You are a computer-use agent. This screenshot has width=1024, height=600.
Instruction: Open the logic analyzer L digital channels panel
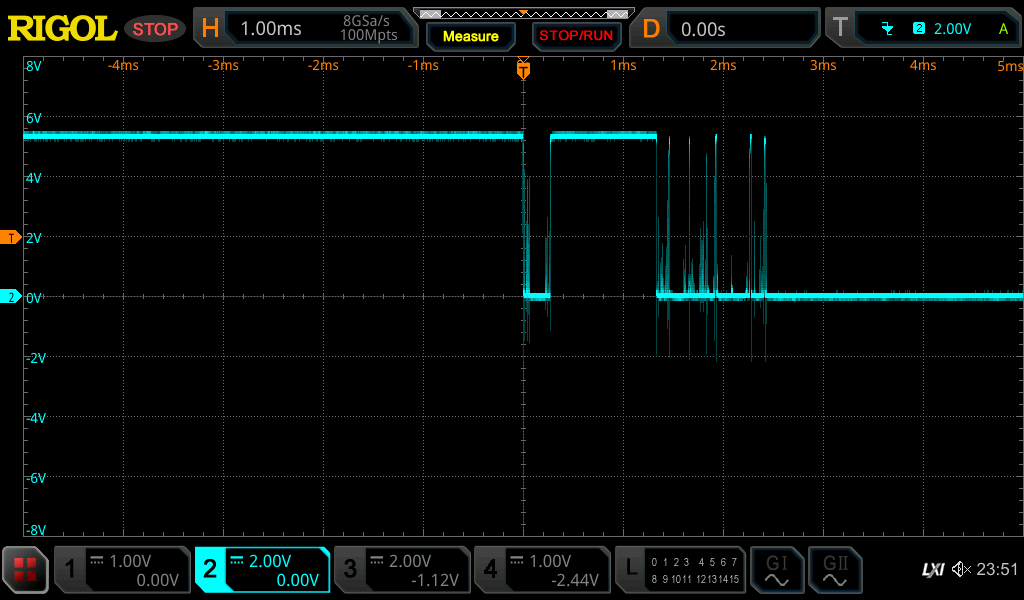pos(680,570)
